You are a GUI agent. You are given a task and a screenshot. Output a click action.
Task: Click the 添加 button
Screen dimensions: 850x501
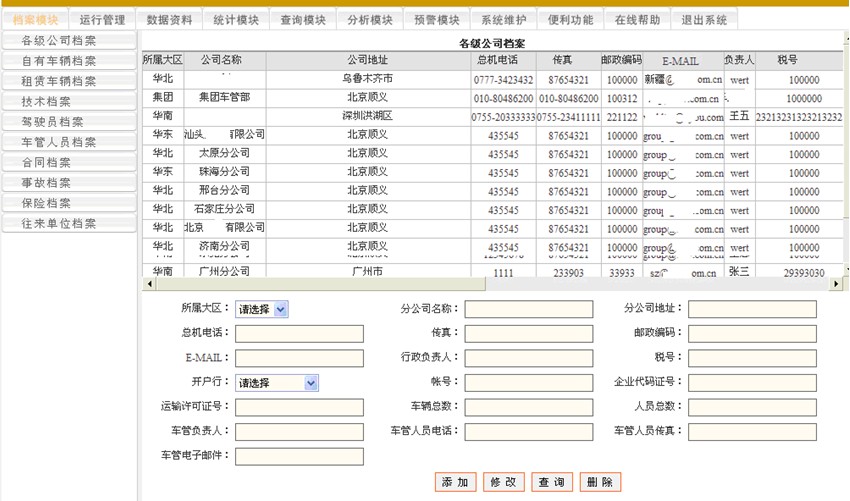455,482
